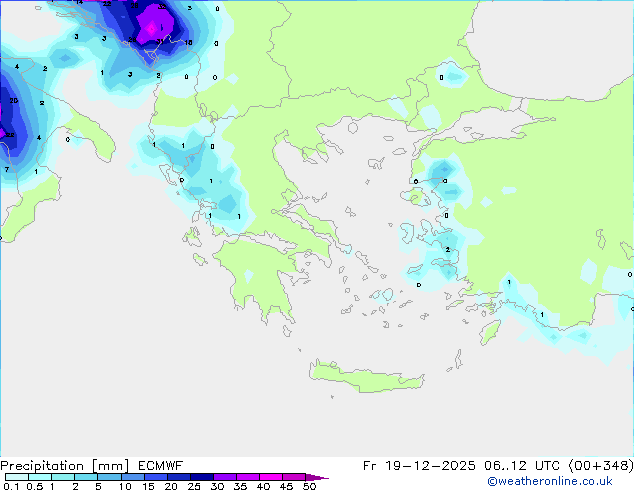Click the "10" legend label
Image resolution: width=634 pixels, height=490 pixels.
(x=125, y=486)
